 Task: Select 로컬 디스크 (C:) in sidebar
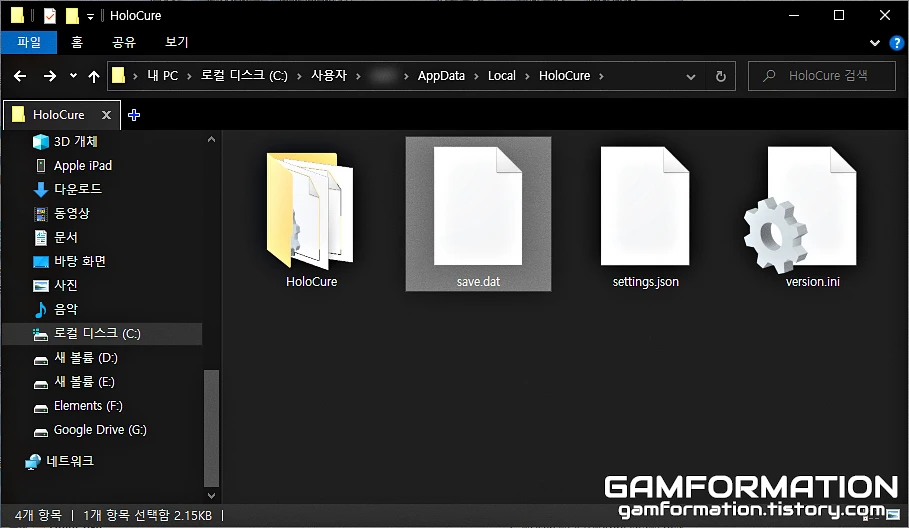pos(102,334)
